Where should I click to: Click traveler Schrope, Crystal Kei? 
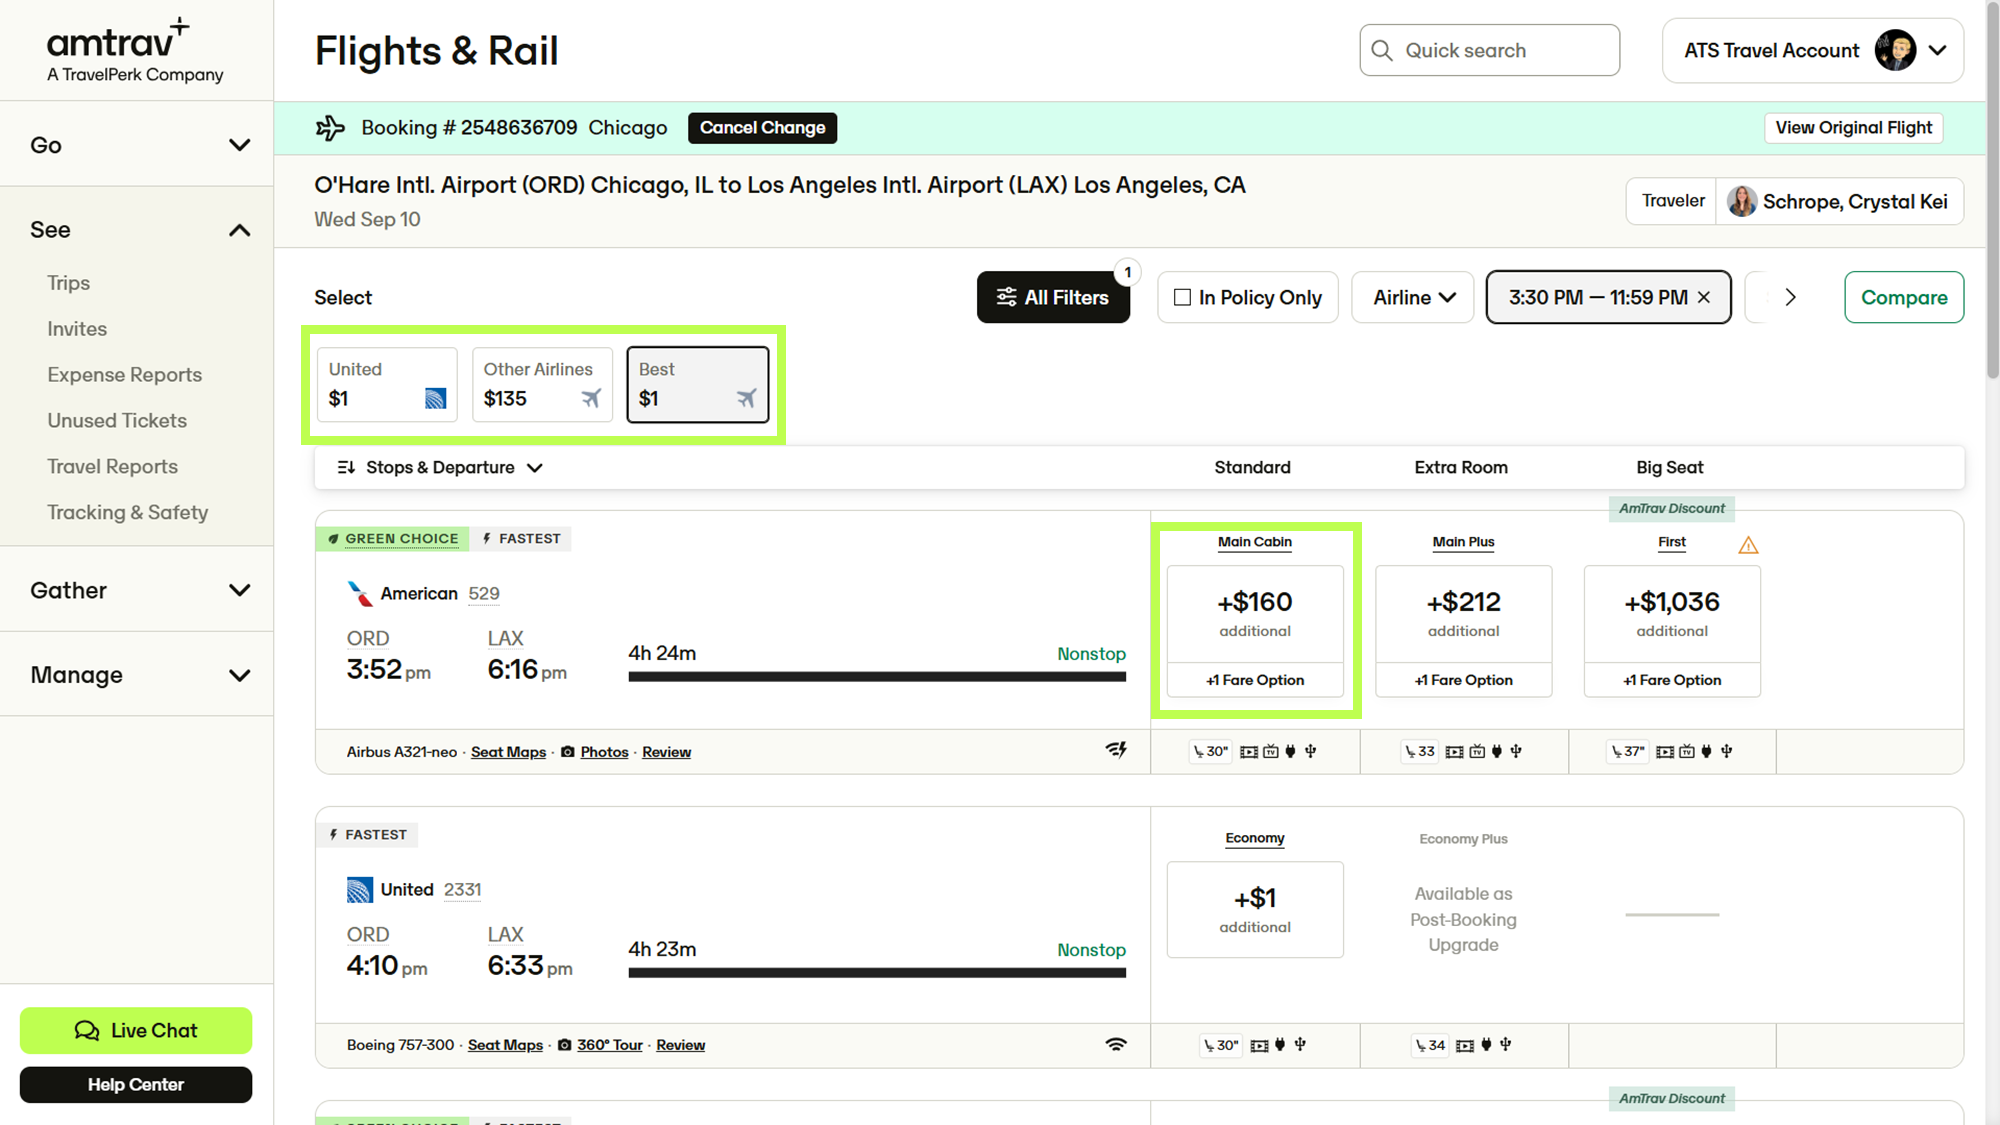click(1839, 201)
